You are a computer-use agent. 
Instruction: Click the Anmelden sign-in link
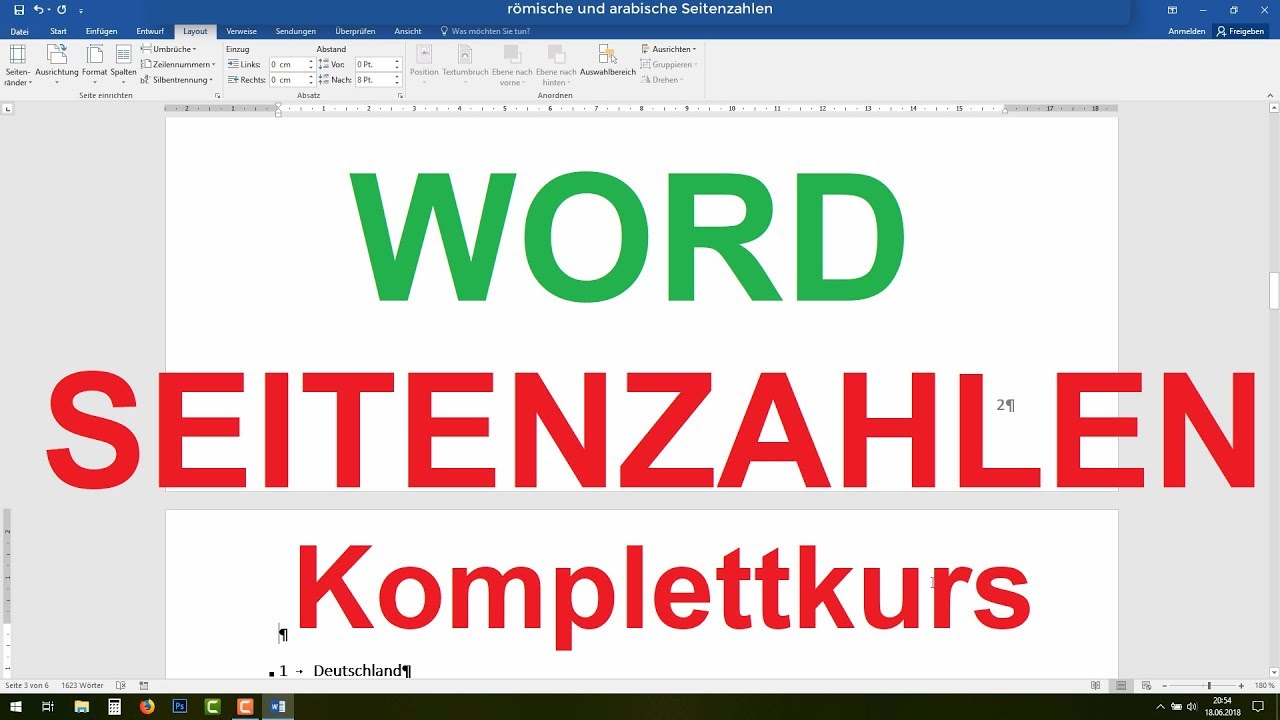1186,31
